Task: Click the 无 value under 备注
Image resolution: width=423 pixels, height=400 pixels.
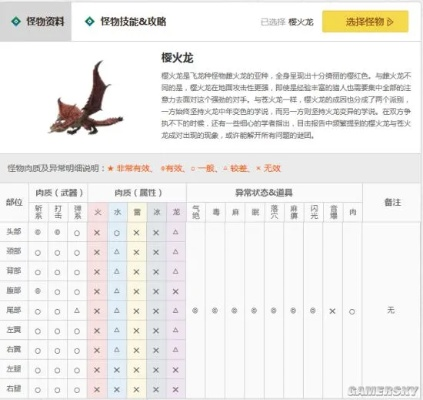Action: [391, 310]
